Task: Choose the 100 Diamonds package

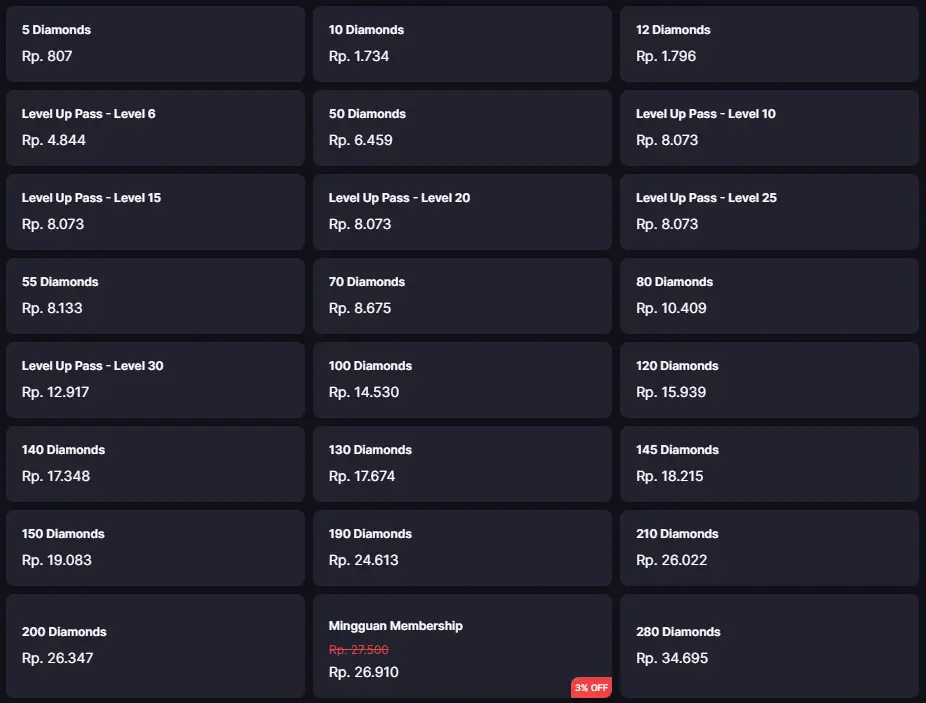Action: [x=462, y=379]
